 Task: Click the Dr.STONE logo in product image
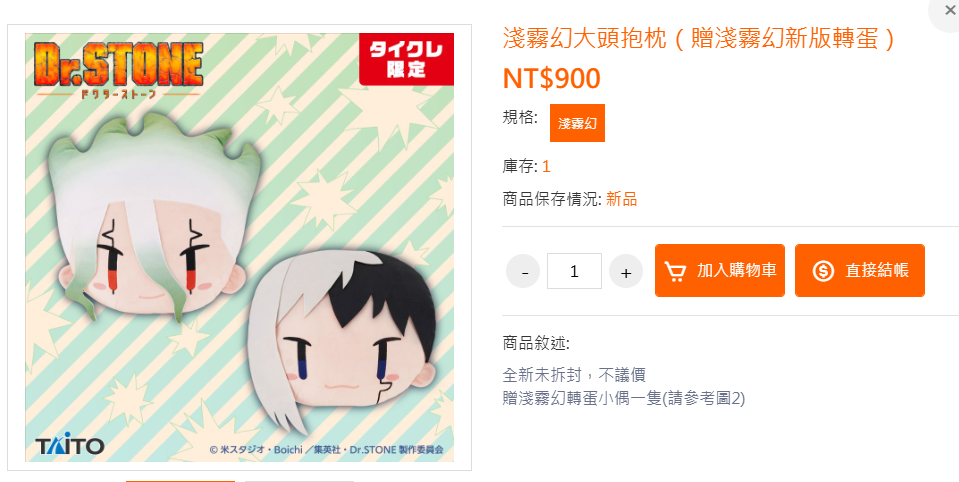pos(118,68)
